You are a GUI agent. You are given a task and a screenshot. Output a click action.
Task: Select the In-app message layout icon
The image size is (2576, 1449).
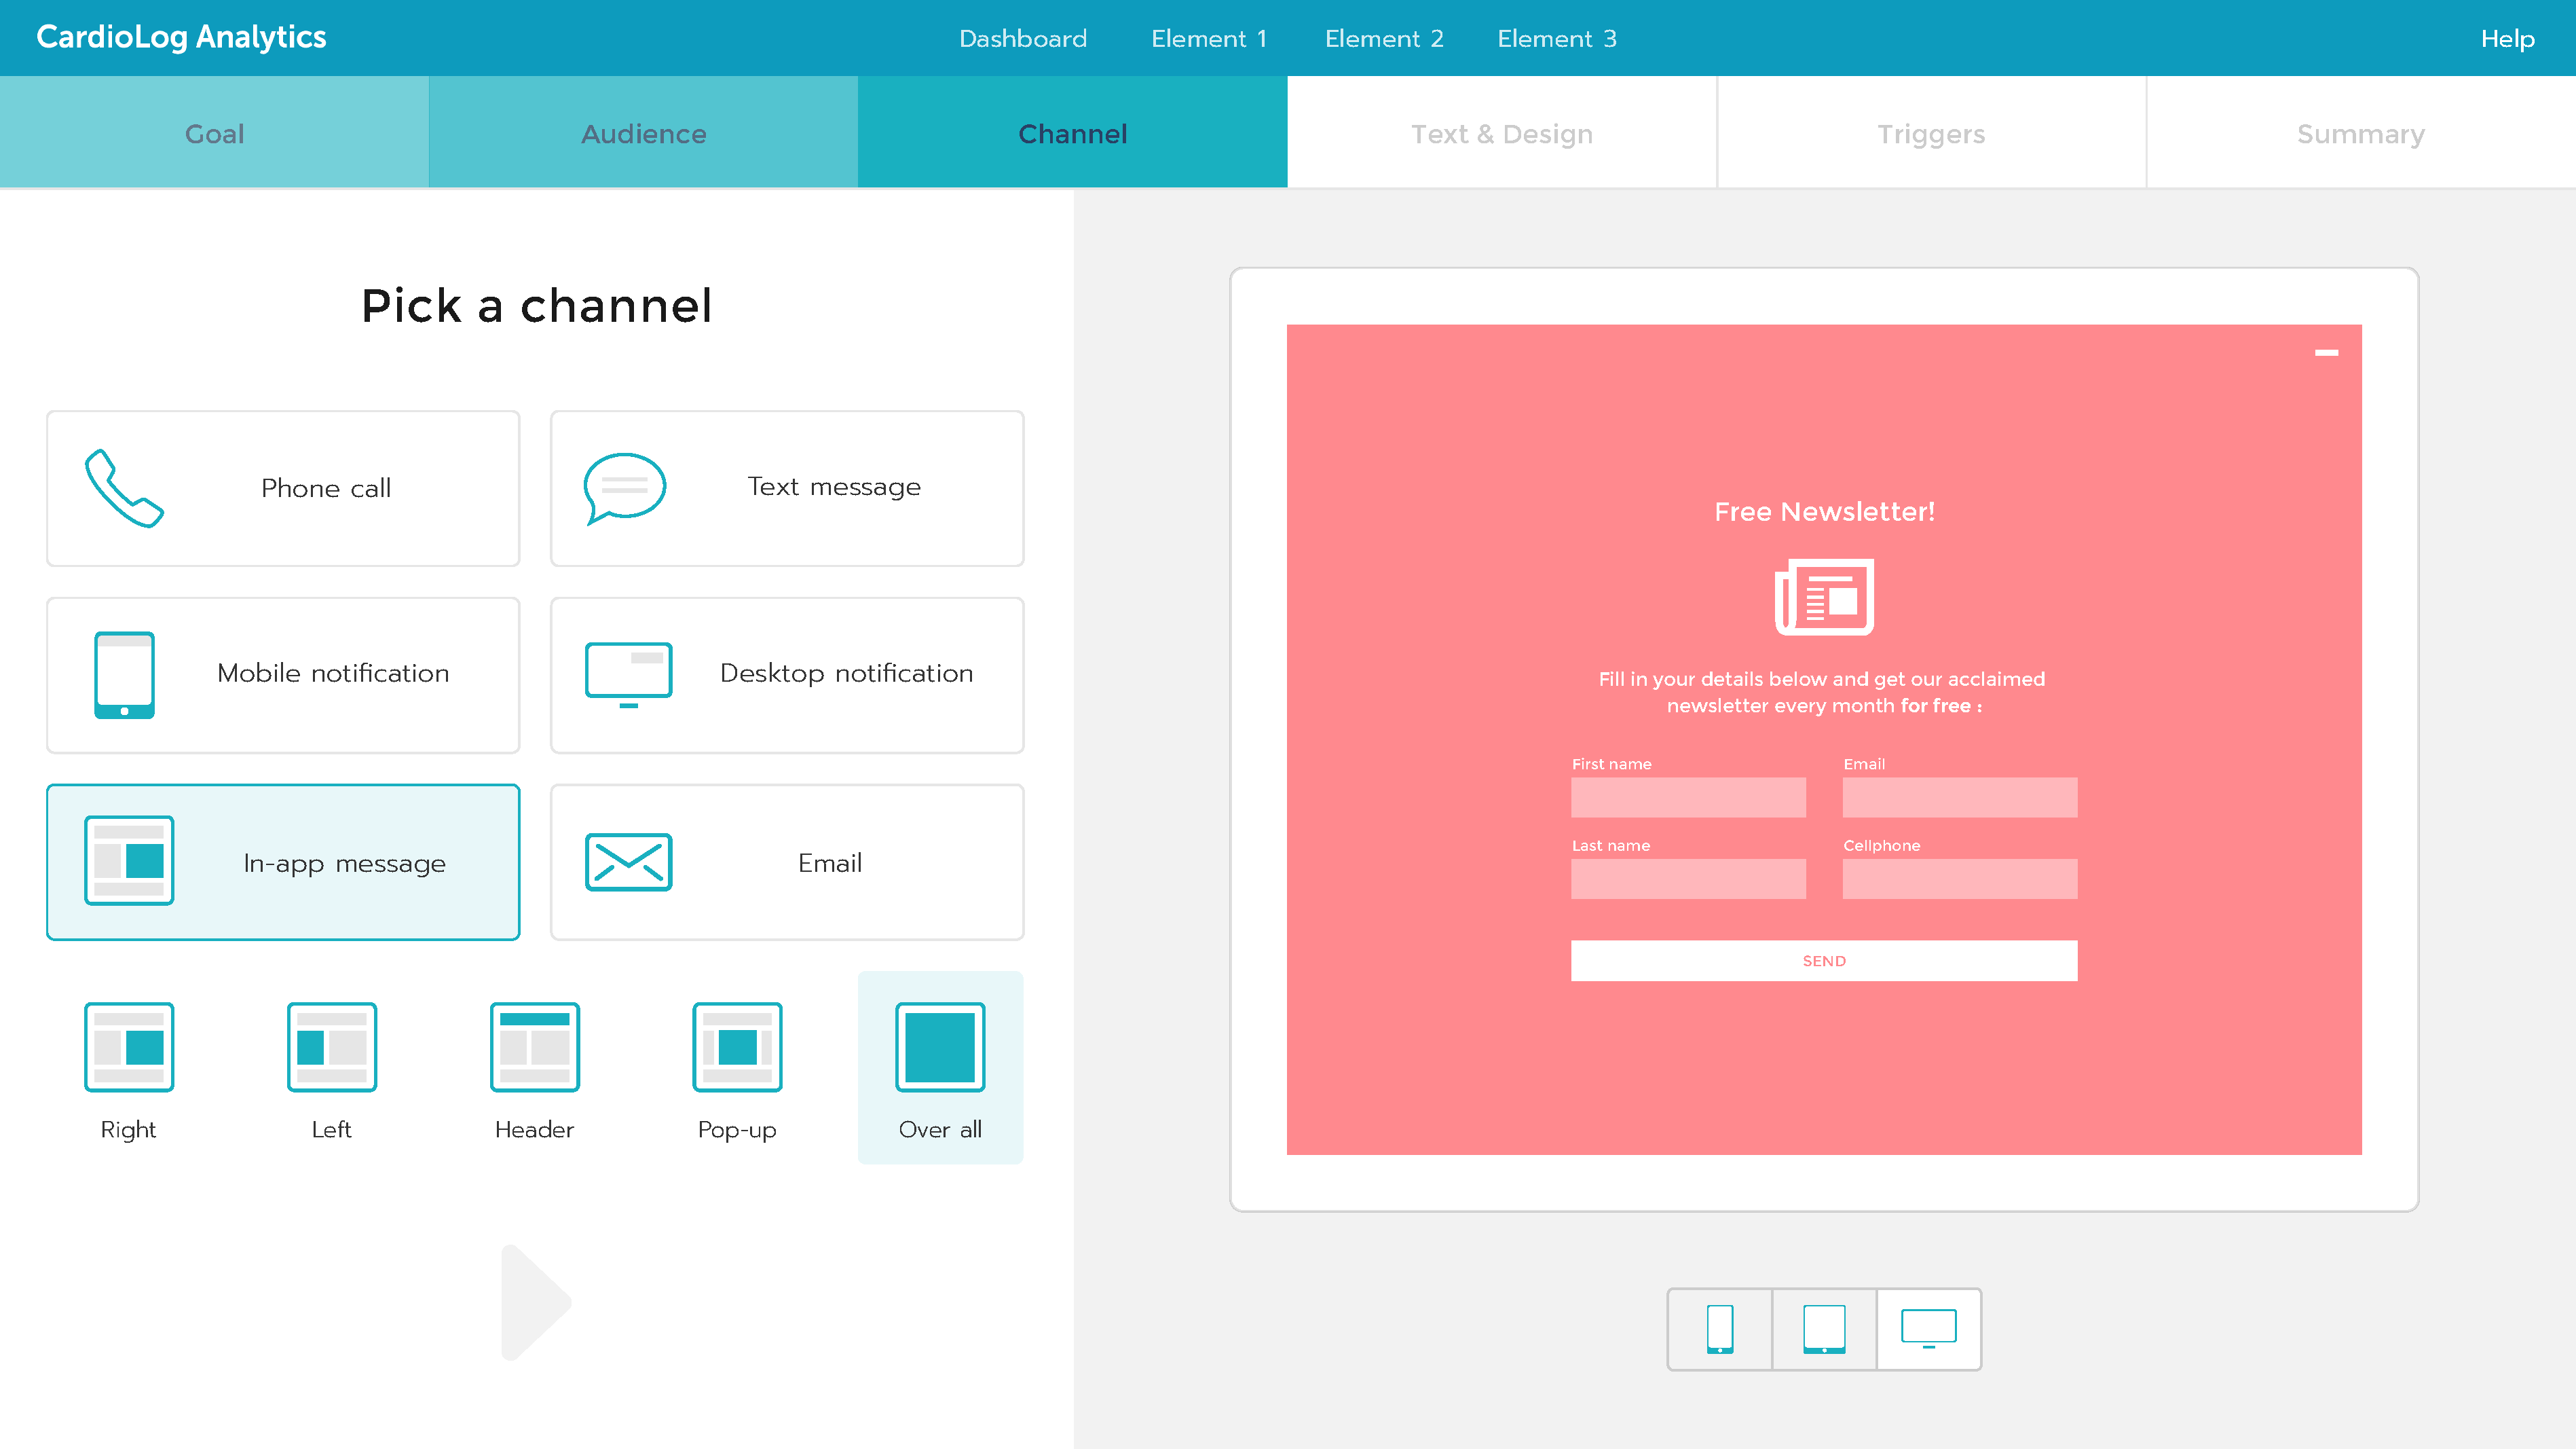pyautogui.click(x=129, y=861)
